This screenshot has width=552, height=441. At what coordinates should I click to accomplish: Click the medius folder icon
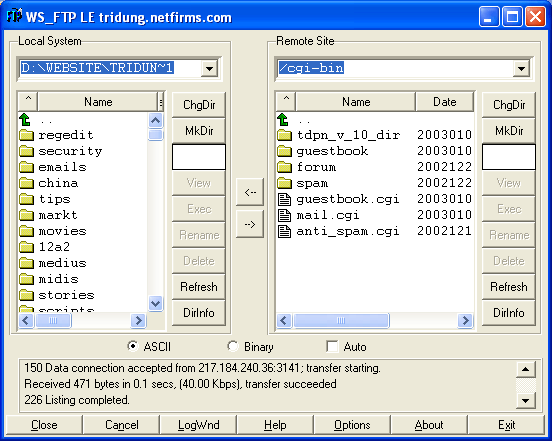[x=26, y=263]
